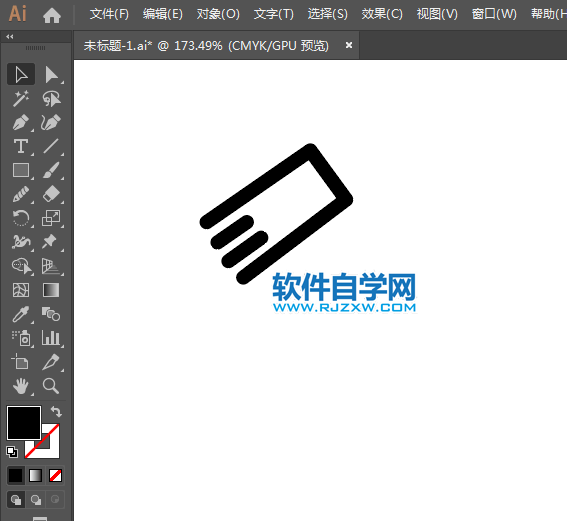Select the Blend tool

coord(51,314)
